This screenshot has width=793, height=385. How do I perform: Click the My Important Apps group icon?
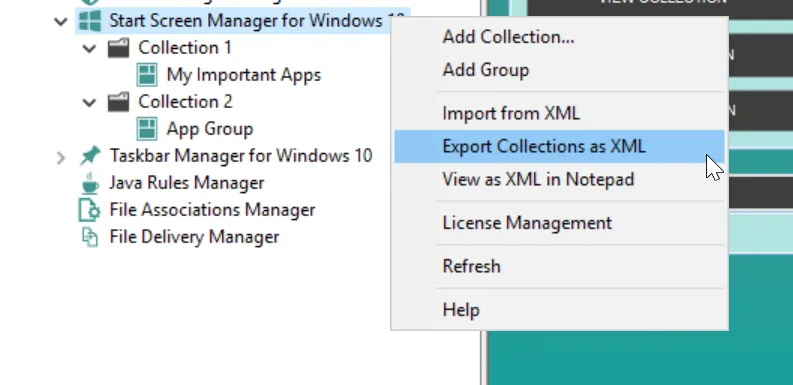[147, 75]
